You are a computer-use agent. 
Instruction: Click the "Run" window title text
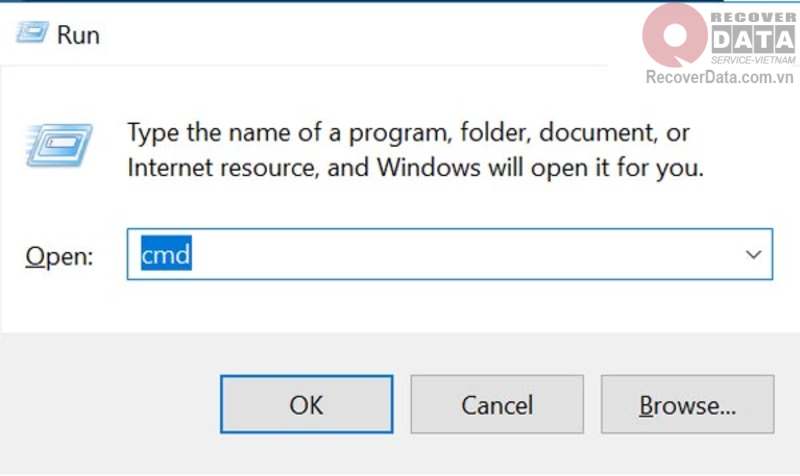[78, 35]
